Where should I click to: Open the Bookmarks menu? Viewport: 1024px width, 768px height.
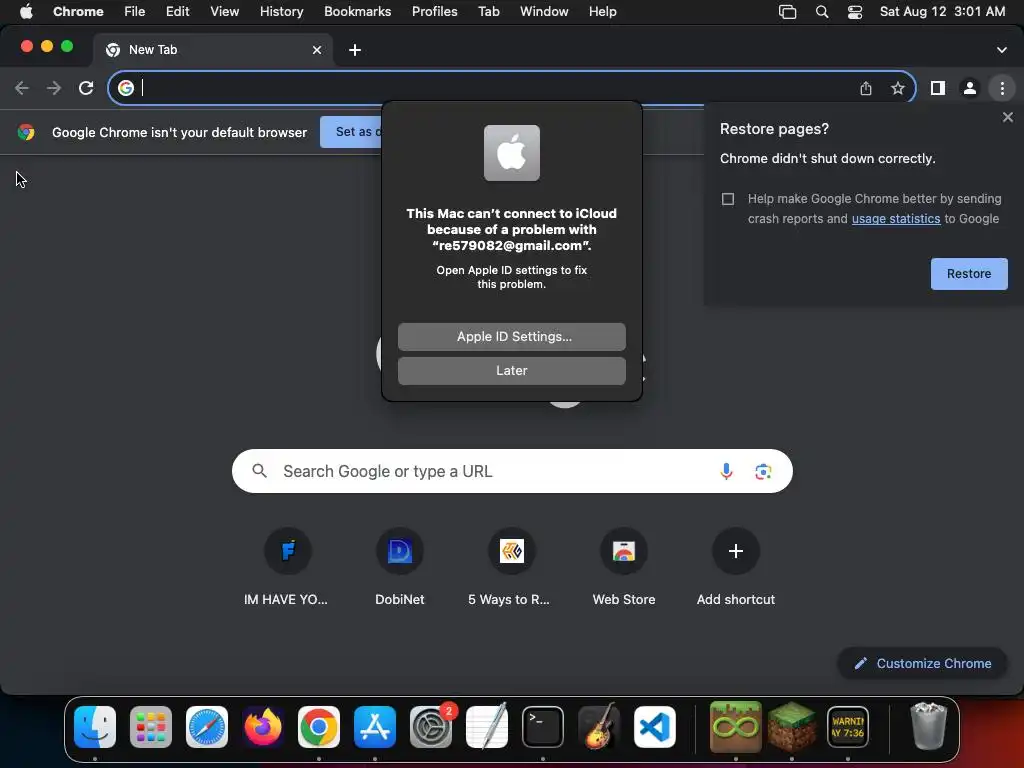(357, 12)
